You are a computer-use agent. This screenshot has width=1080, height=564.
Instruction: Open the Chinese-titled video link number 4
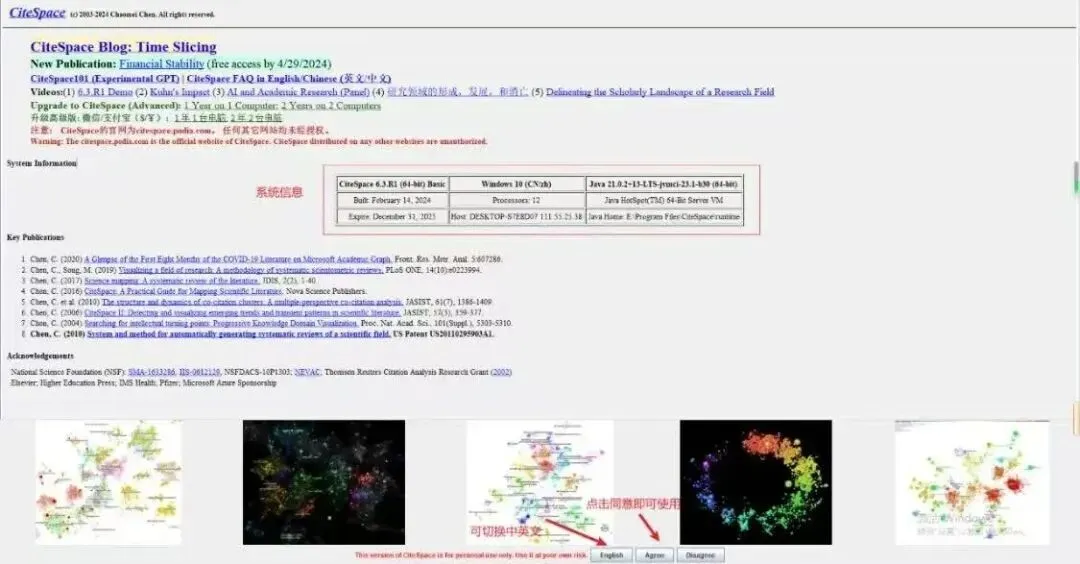(457, 92)
